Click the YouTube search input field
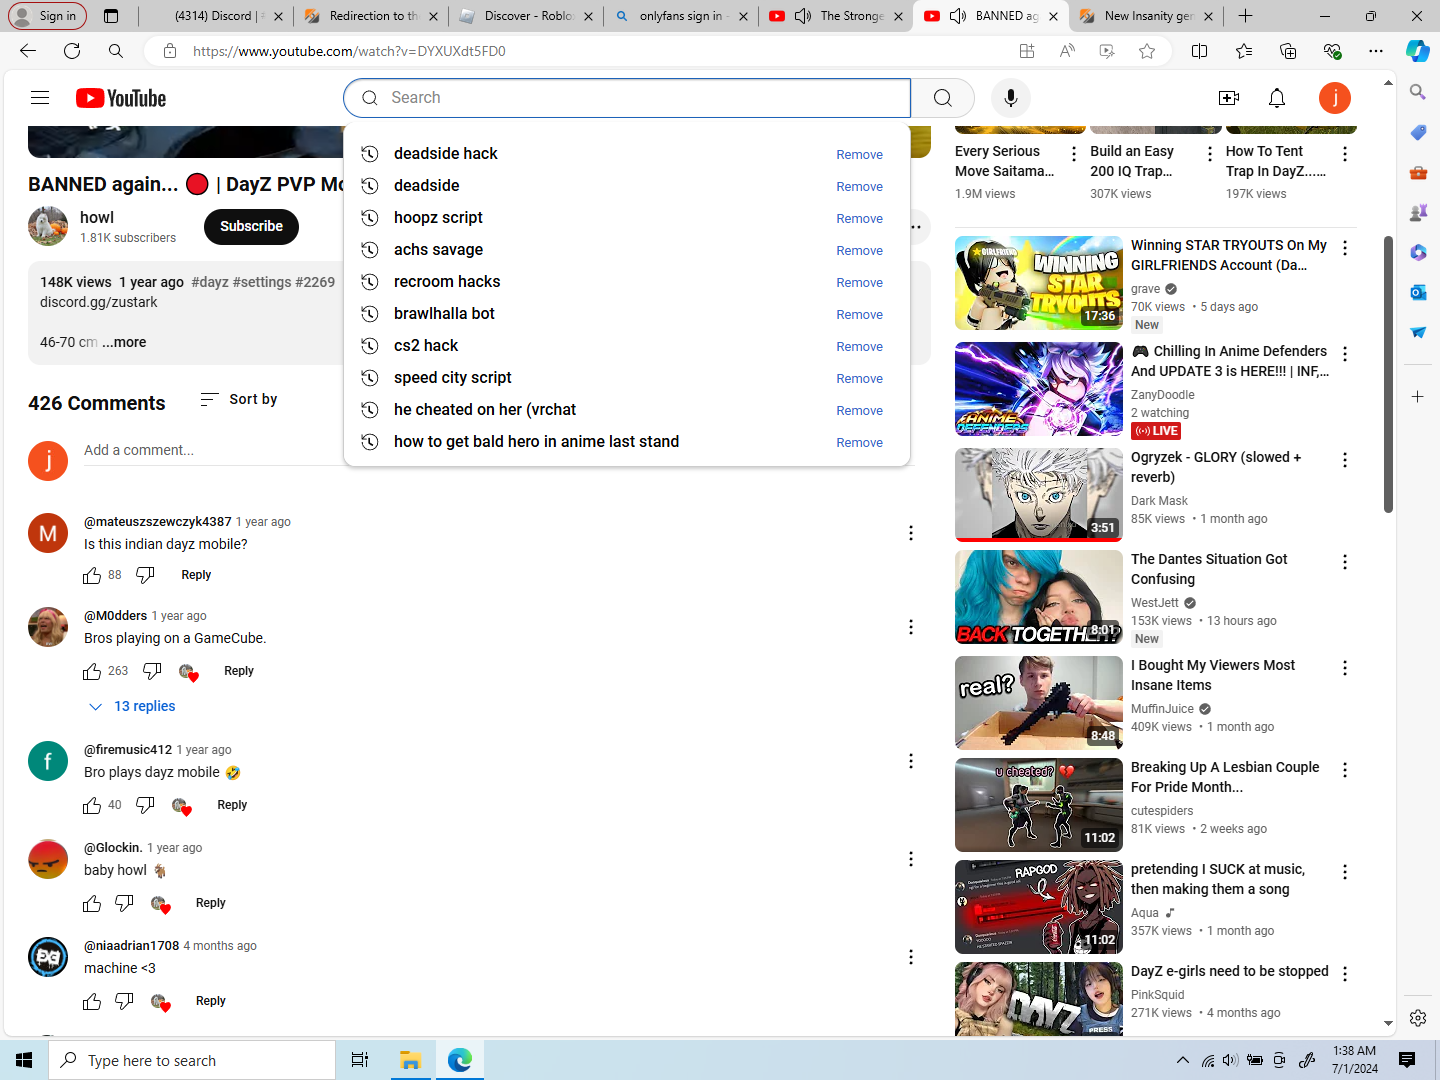Image resolution: width=1440 pixels, height=1080 pixels. pyautogui.click(x=627, y=98)
